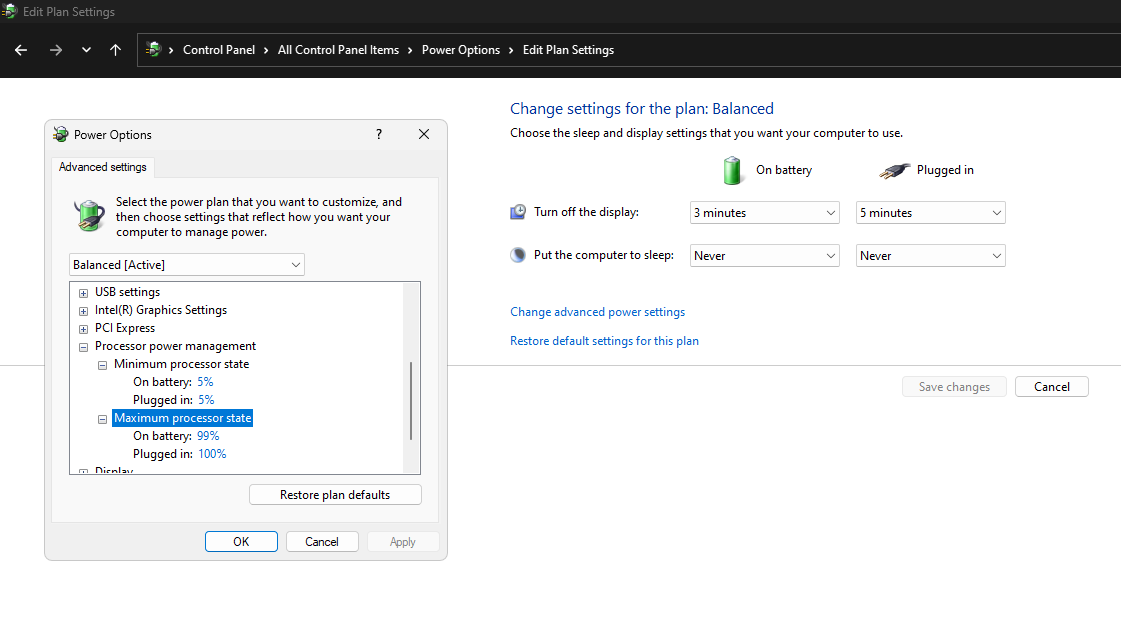
Task: Collapse the Minimum processor state node
Action: coord(102,365)
